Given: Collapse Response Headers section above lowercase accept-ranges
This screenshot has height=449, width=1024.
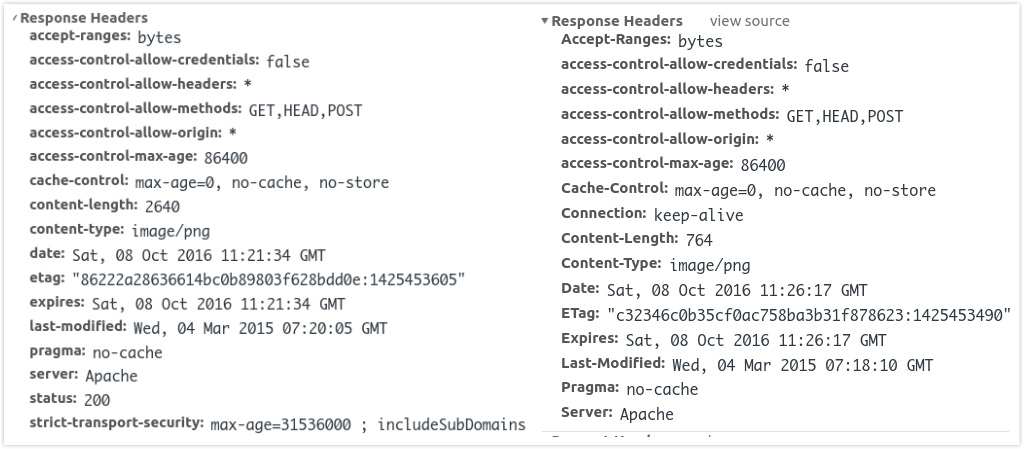Looking at the screenshot, I should tap(15, 18).
